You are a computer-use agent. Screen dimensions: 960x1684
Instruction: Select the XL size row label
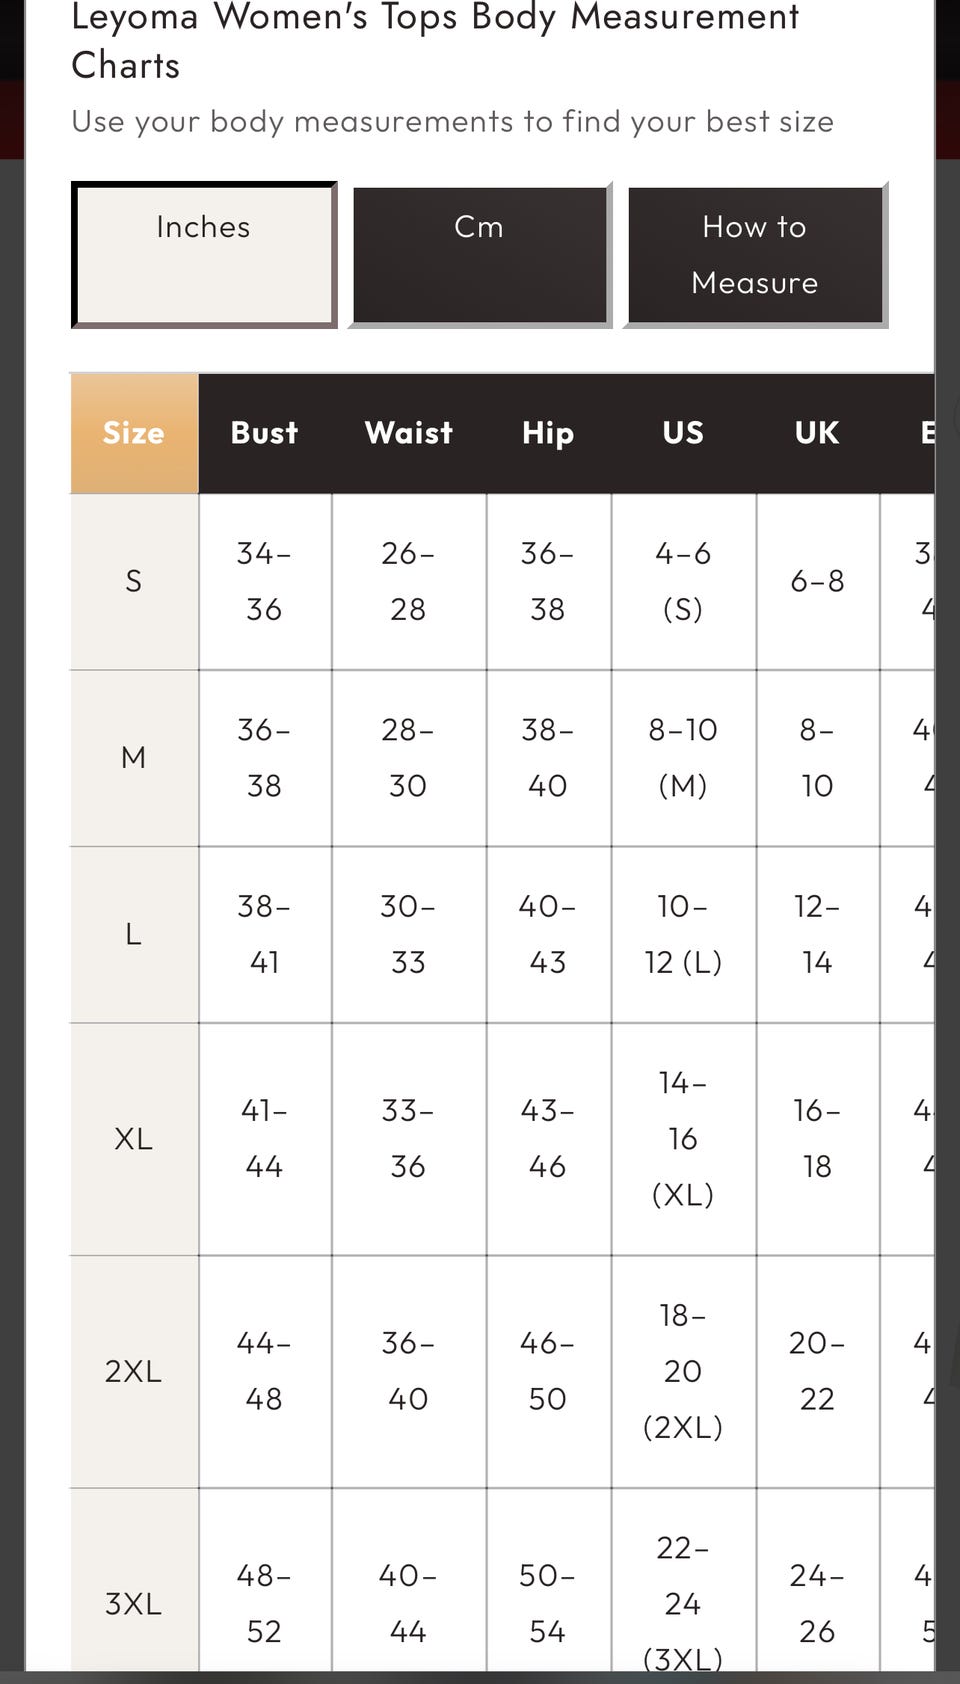pos(134,1139)
